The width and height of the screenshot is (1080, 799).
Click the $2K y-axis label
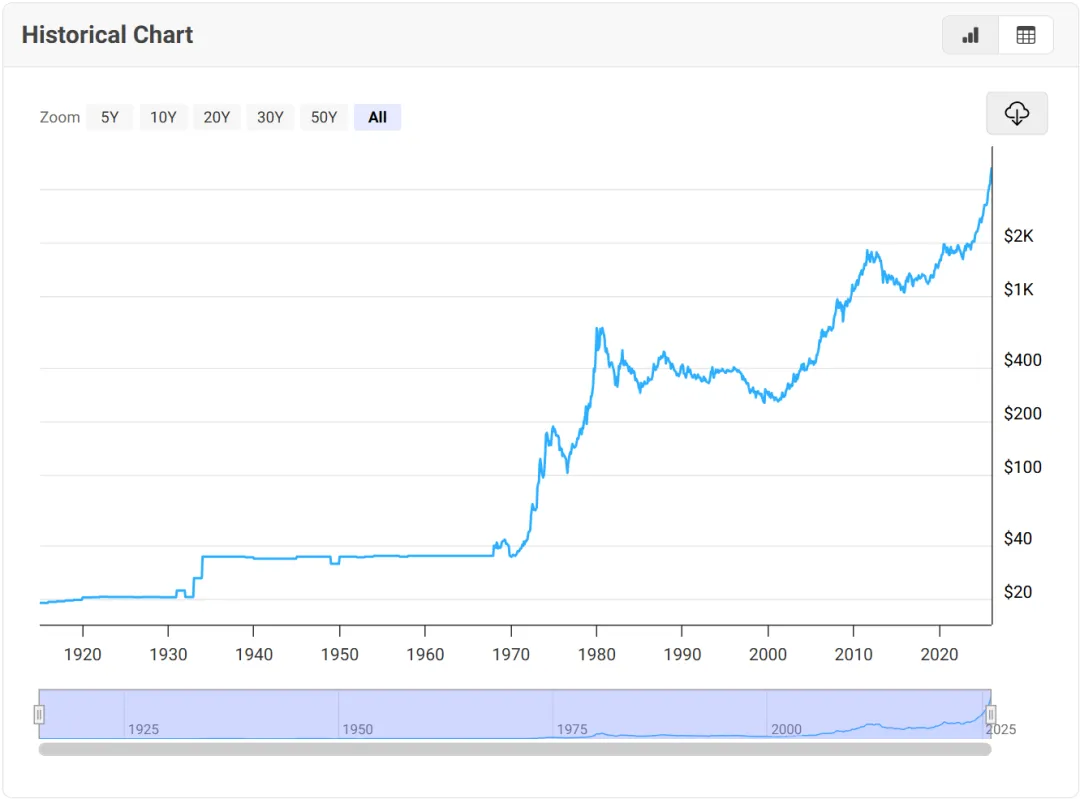pyautogui.click(x=1020, y=236)
